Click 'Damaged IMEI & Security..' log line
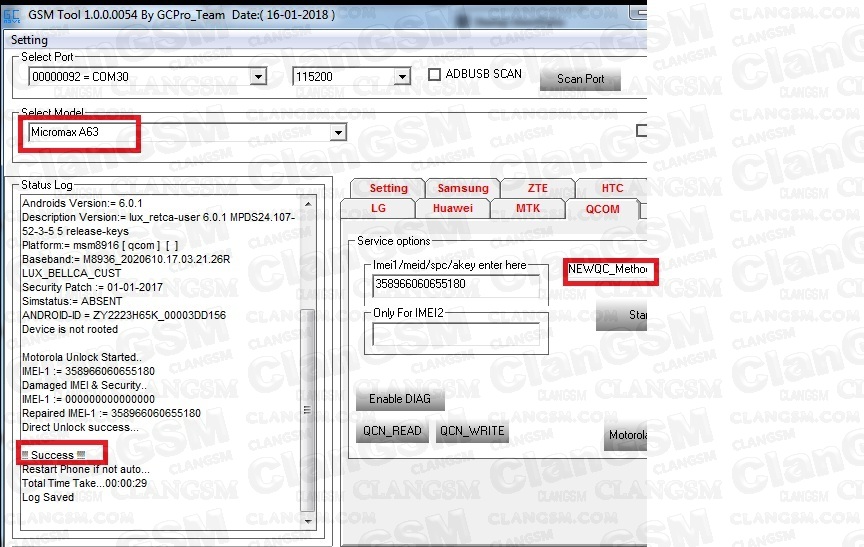 coord(84,385)
